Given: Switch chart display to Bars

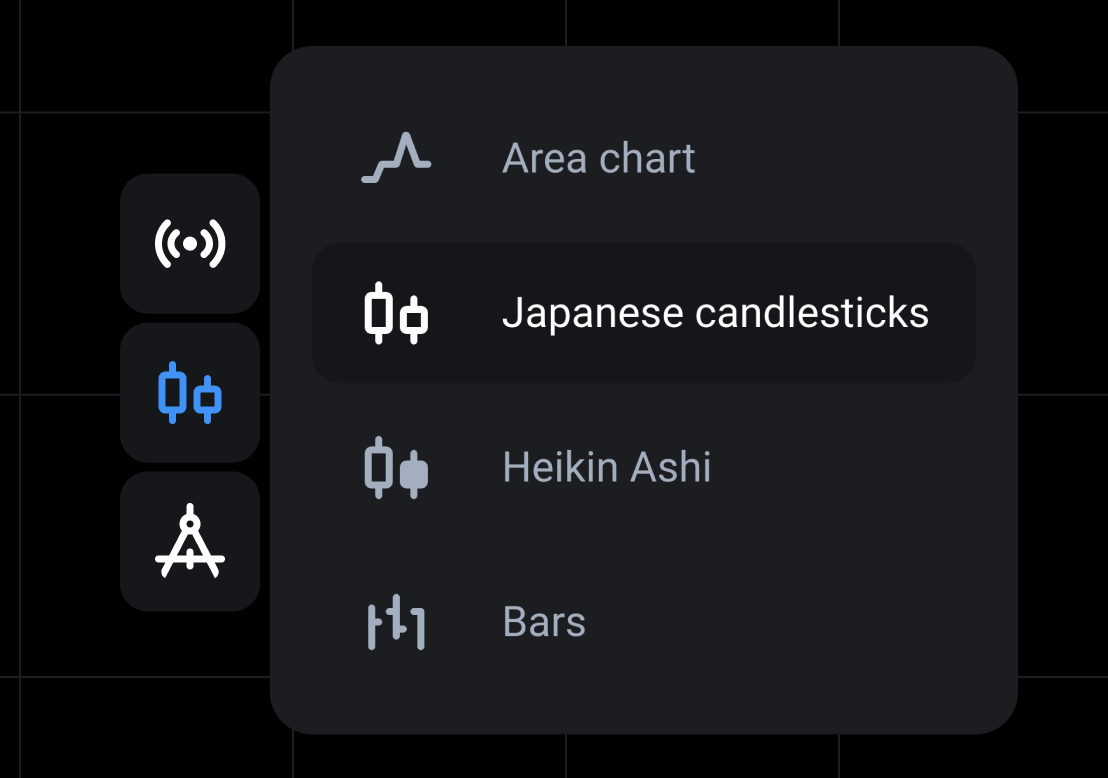Looking at the screenshot, I should (x=544, y=622).
